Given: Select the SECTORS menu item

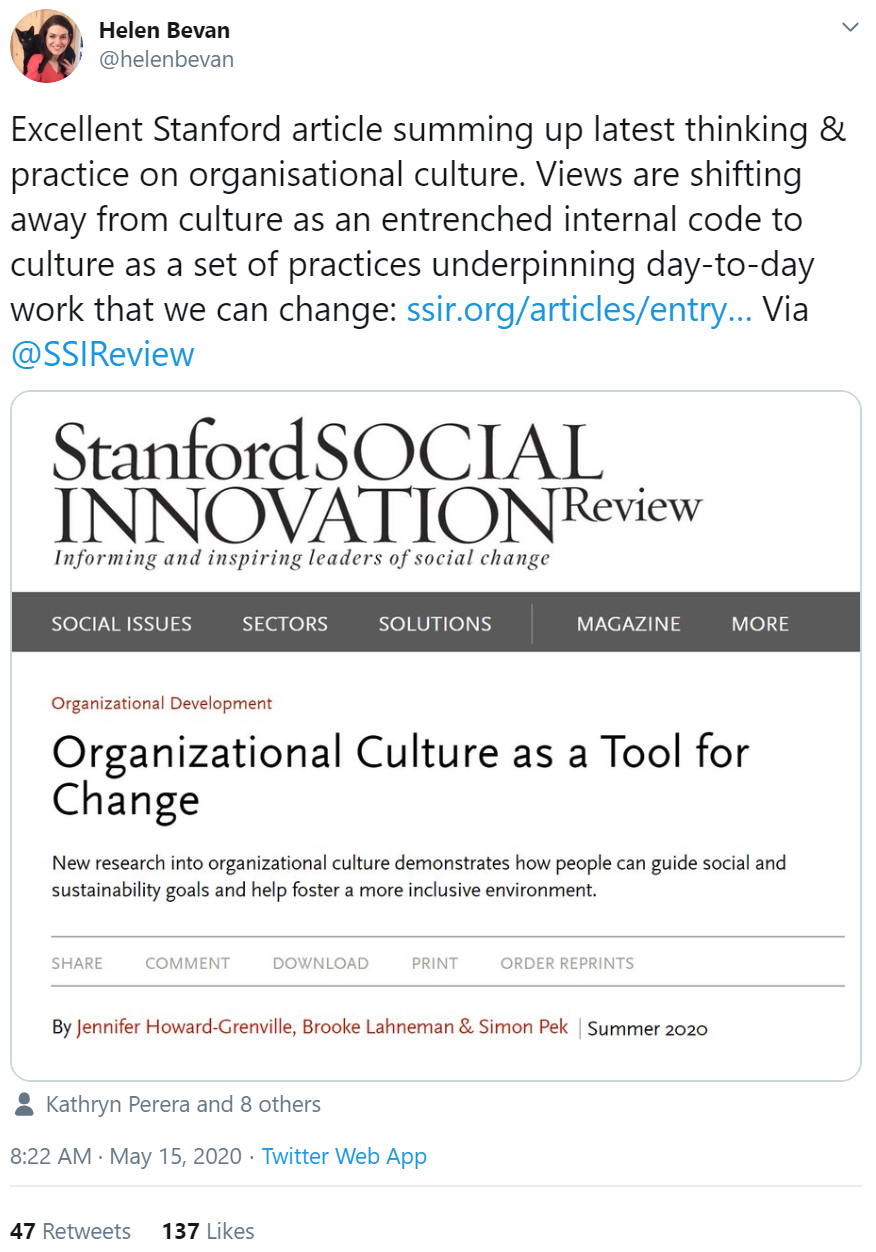Looking at the screenshot, I should [x=285, y=624].
